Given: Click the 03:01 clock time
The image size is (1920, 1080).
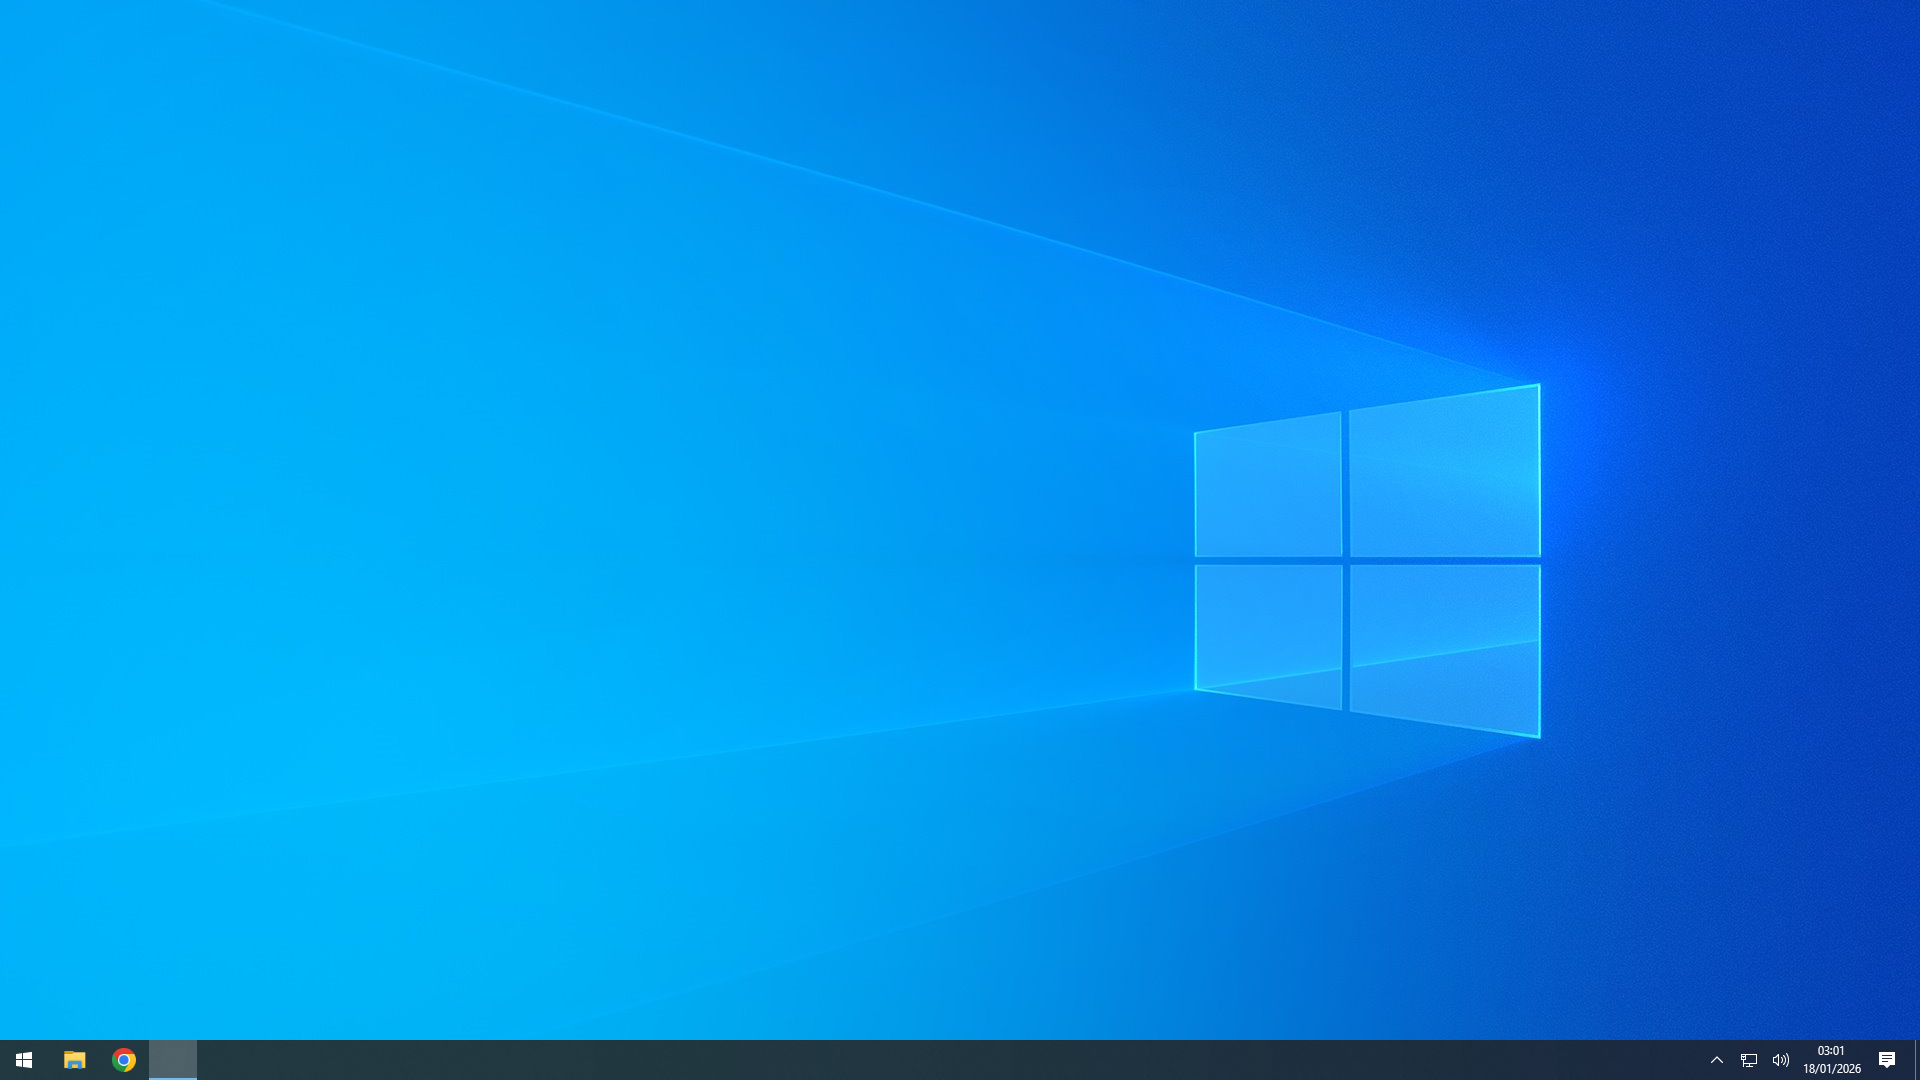Looking at the screenshot, I should [1831, 1051].
